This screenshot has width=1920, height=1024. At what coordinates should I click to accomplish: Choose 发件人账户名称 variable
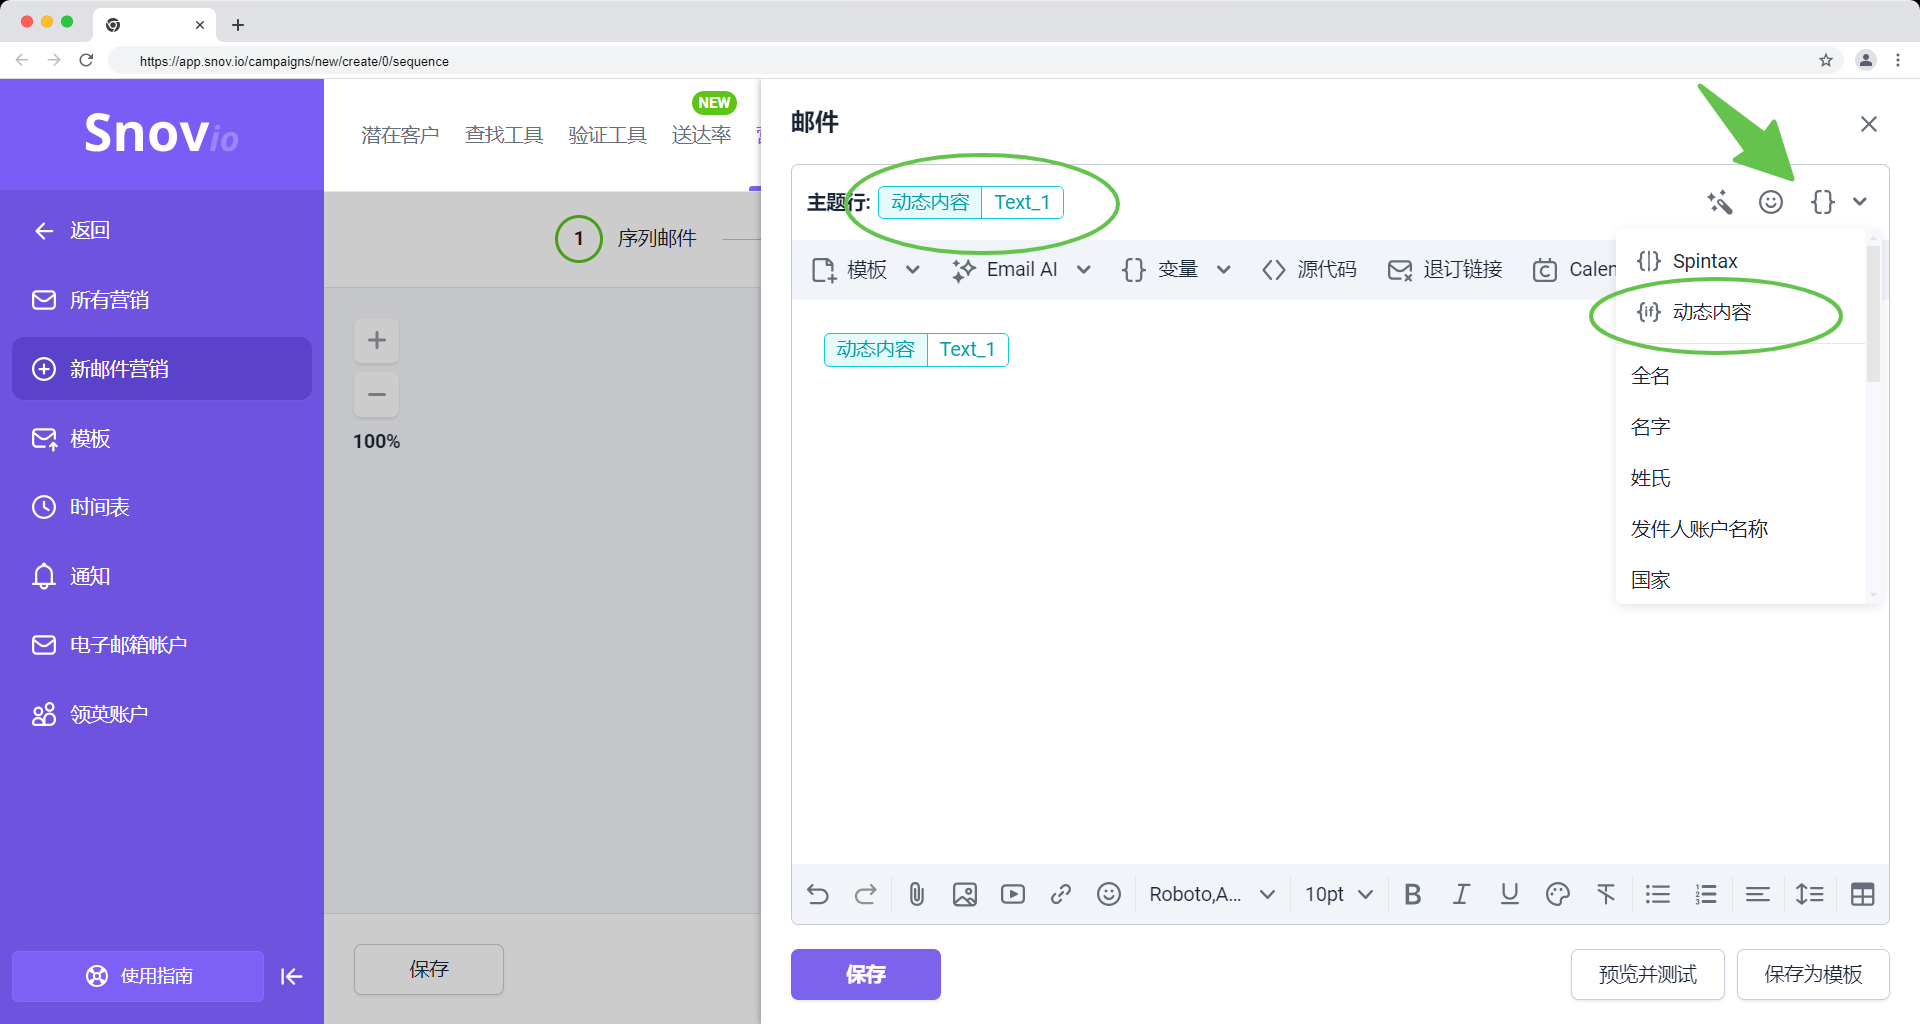pyautogui.click(x=1740, y=529)
